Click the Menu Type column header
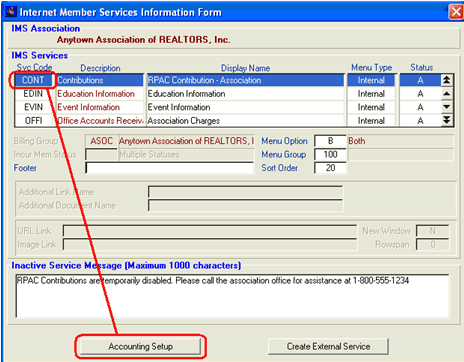The height and width of the screenshot is (362, 464). (371, 68)
